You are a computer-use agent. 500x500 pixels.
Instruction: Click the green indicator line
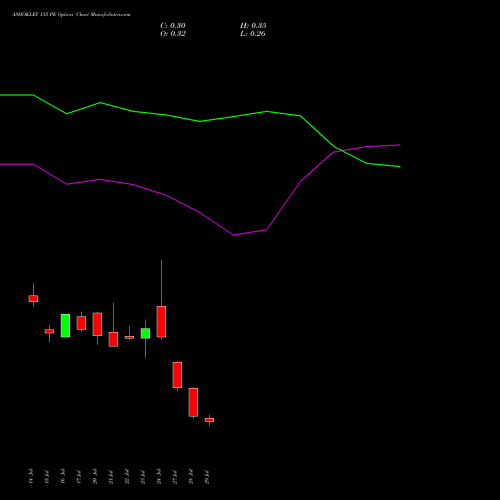tap(200, 121)
